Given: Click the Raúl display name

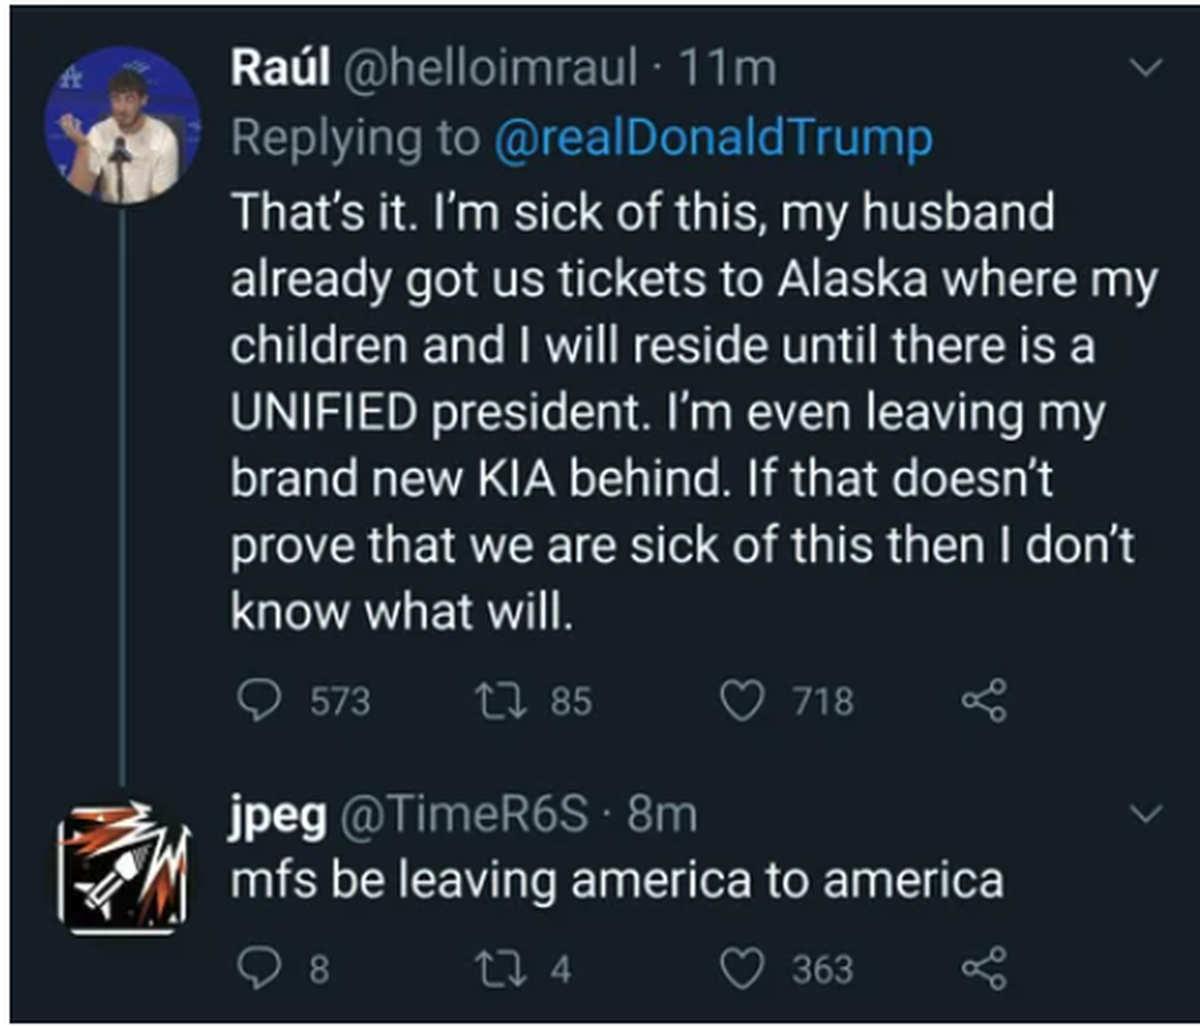Looking at the screenshot, I should click(x=280, y=69).
